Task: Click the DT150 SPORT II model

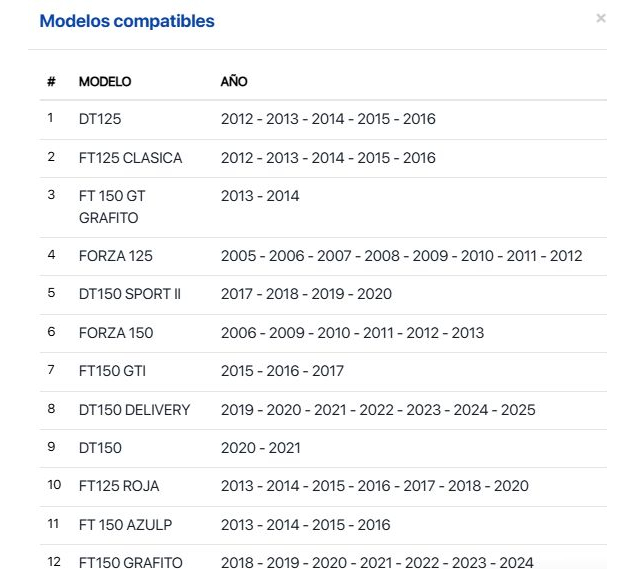Action: tap(130, 294)
